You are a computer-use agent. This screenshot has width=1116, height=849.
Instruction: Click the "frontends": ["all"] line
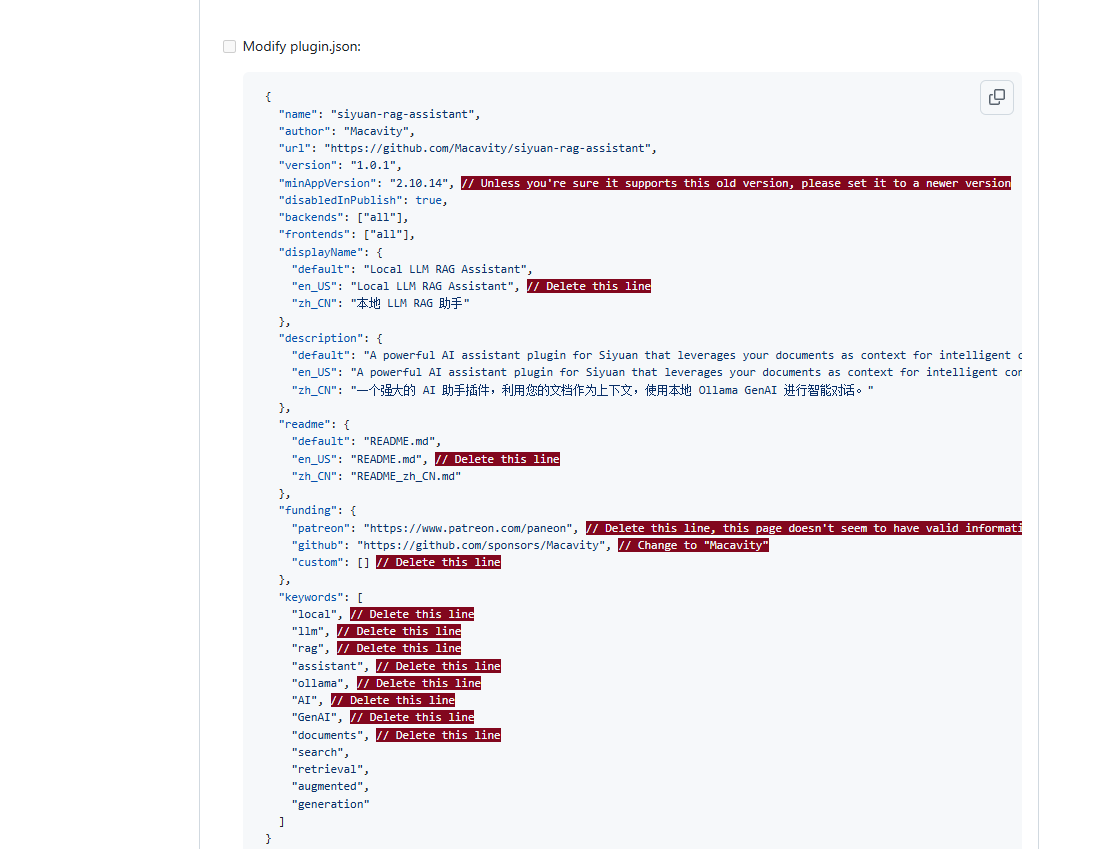tap(347, 234)
